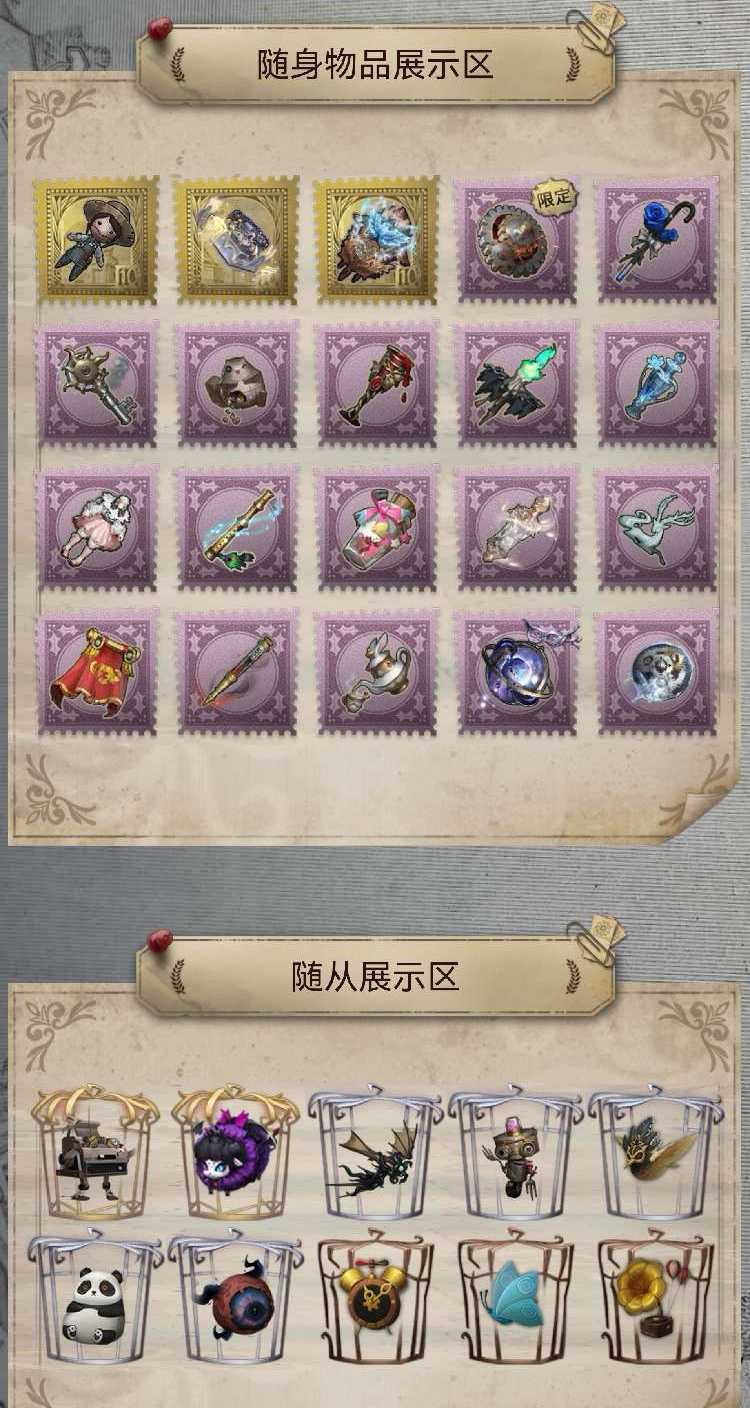This screenshot has height=1408, width=750.
Task: Choose the red cape accessory stamp
Action: pos(96,671)
